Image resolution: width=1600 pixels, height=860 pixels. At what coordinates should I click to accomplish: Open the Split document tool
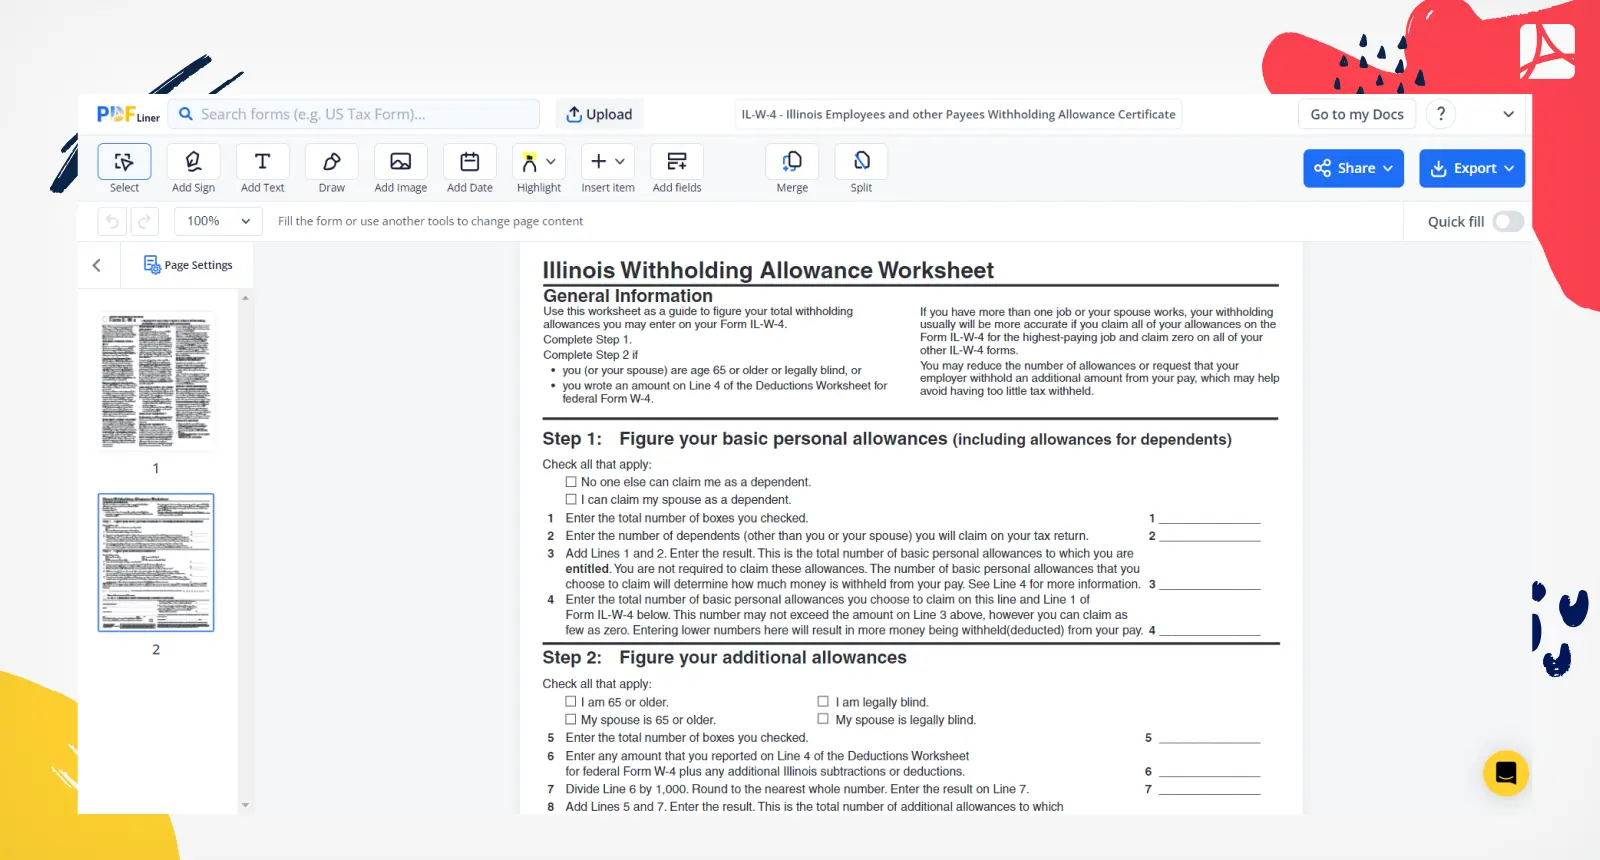point(861,162)
